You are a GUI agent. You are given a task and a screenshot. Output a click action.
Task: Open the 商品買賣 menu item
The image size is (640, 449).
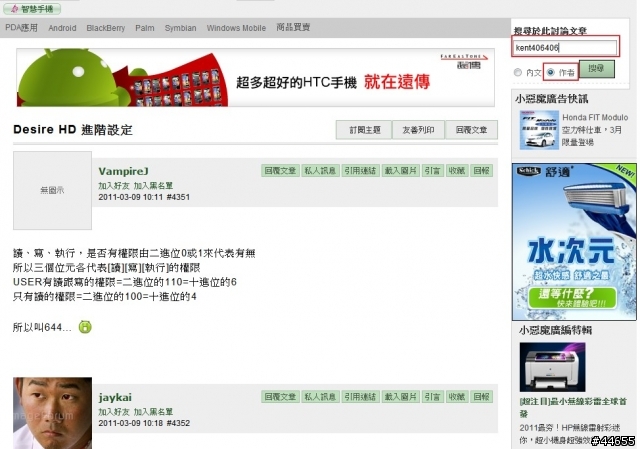(293, 27)
